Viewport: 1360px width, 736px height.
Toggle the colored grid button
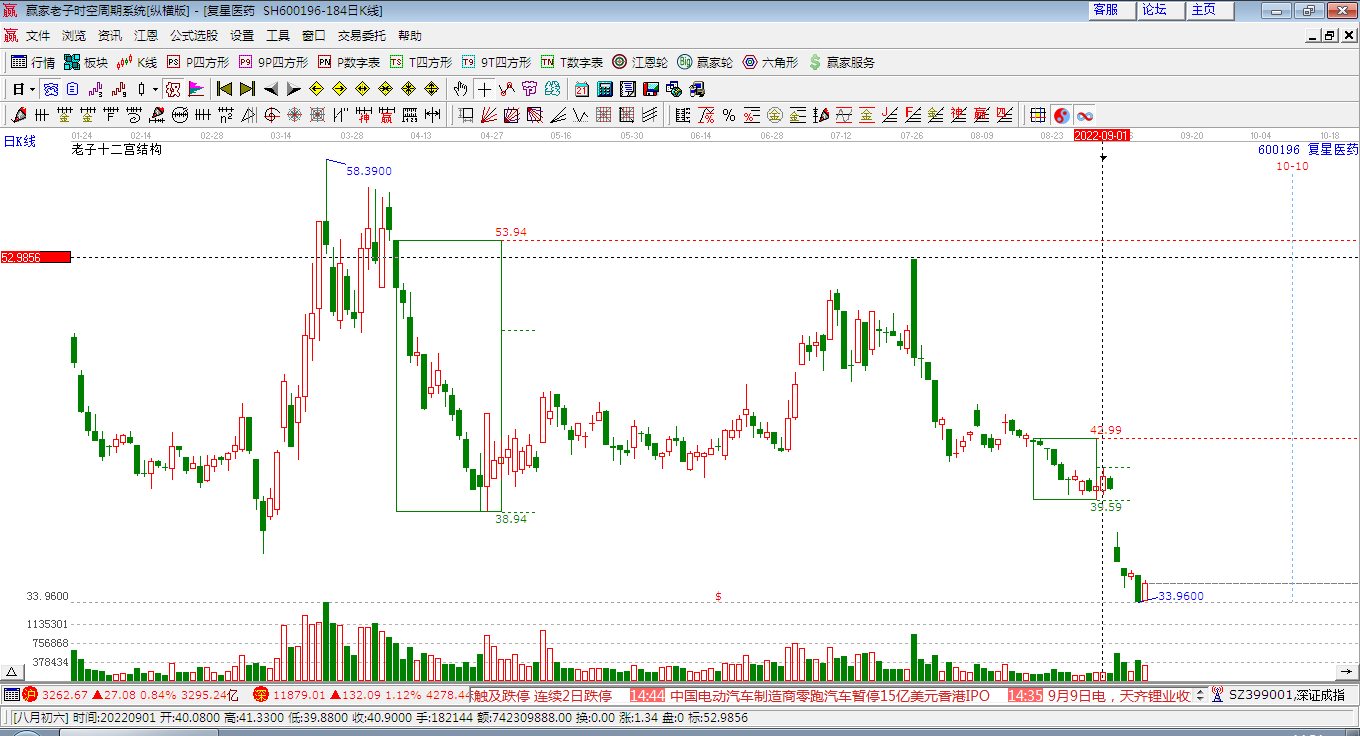[x=1038, y=115]
